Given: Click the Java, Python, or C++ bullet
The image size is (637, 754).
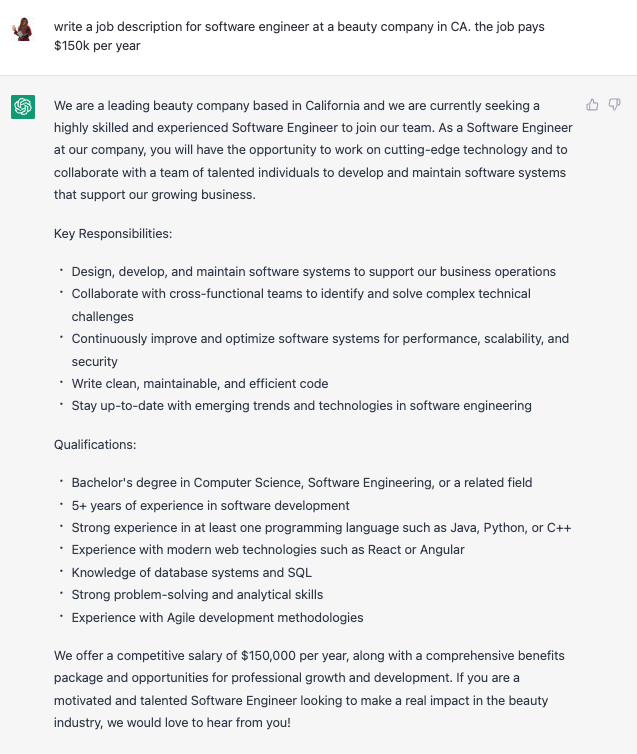Looking at the screenshot, I should pos(321,528).
